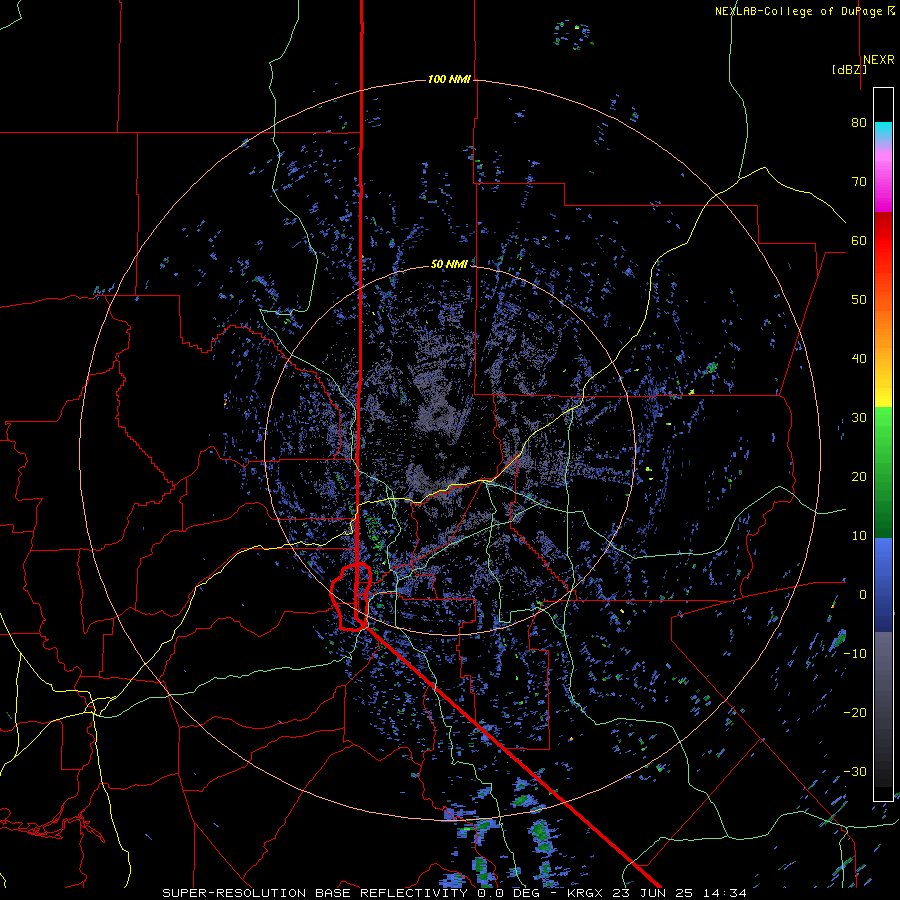Click the 100 NMI range ring label
Image resolution: width=900 pixels, height=900 pixels.
click(449, 79)
